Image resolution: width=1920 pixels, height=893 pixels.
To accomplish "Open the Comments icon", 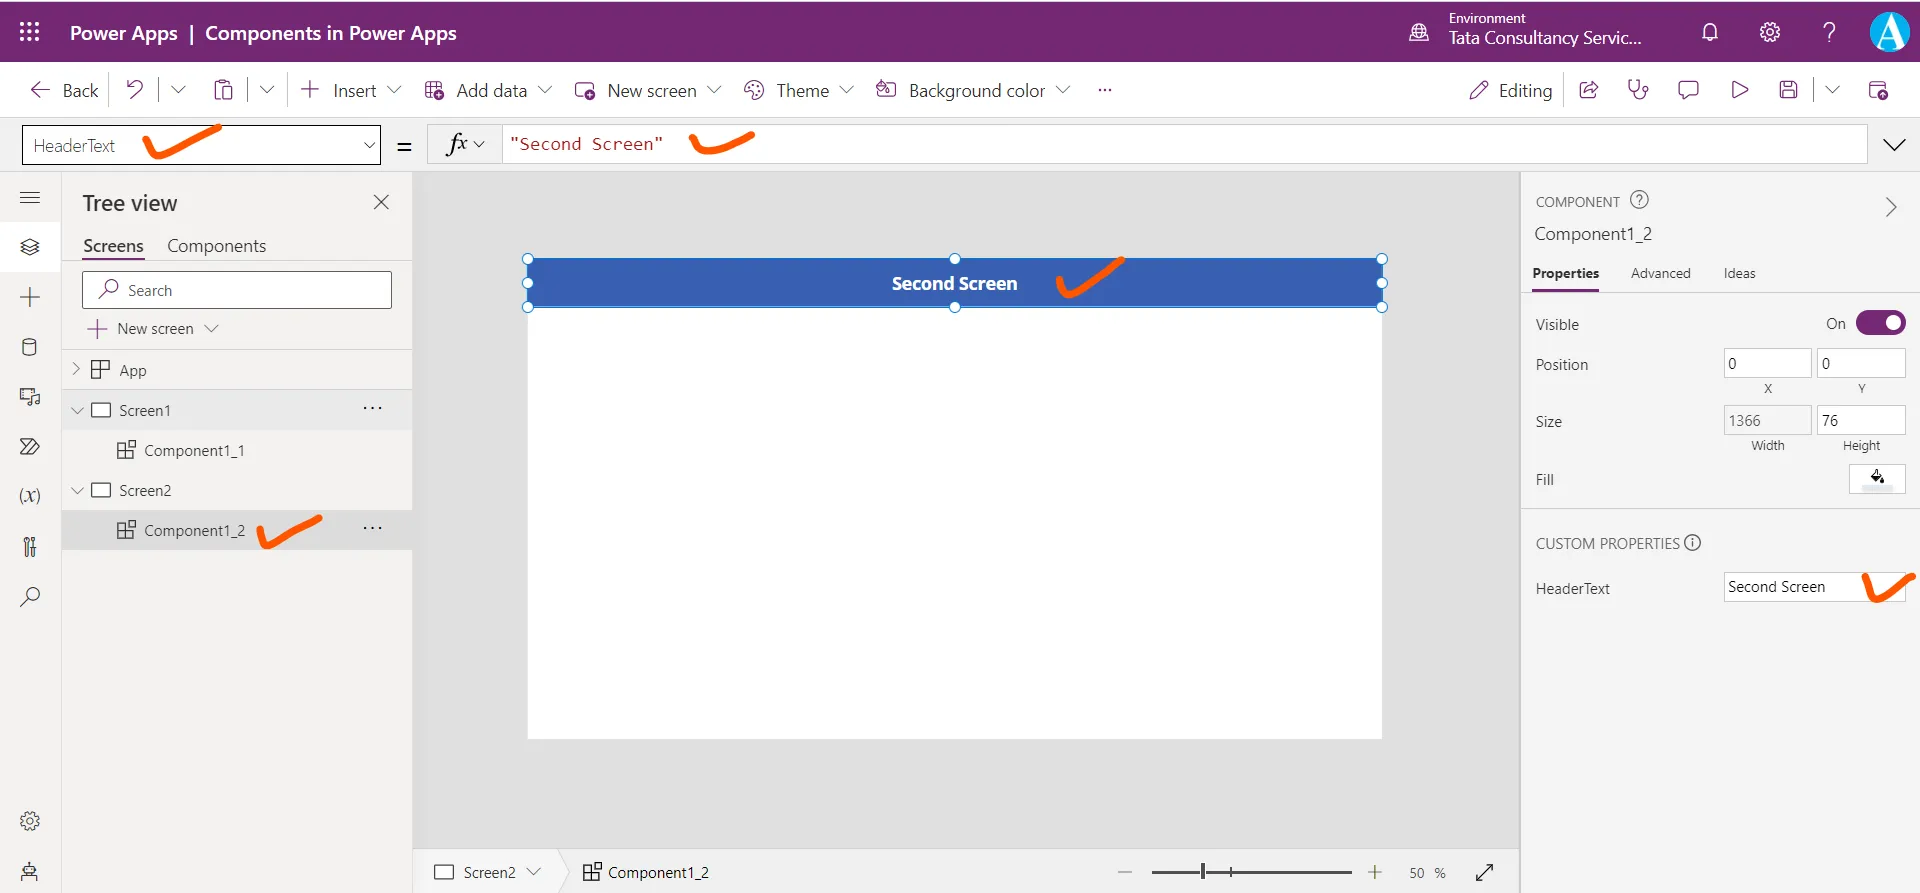I will coord(1688,90).
